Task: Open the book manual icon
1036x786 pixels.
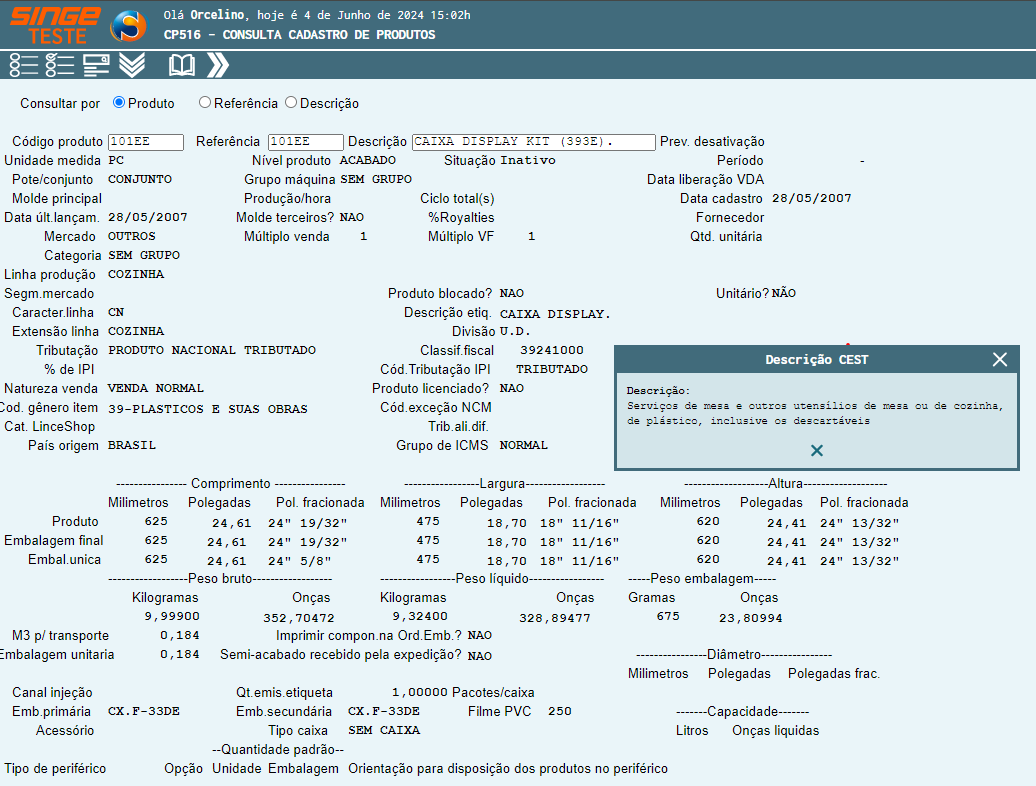Action: click(182, 65)
